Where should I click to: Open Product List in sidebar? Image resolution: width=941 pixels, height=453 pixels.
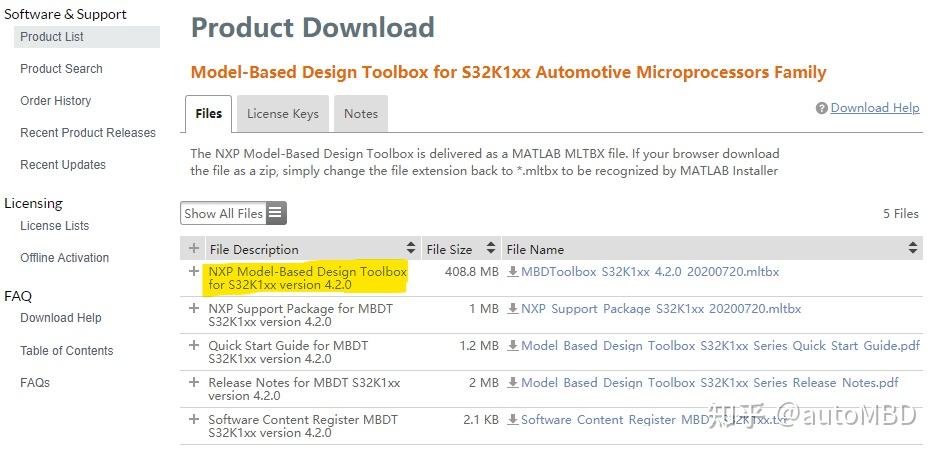point(86,37)
